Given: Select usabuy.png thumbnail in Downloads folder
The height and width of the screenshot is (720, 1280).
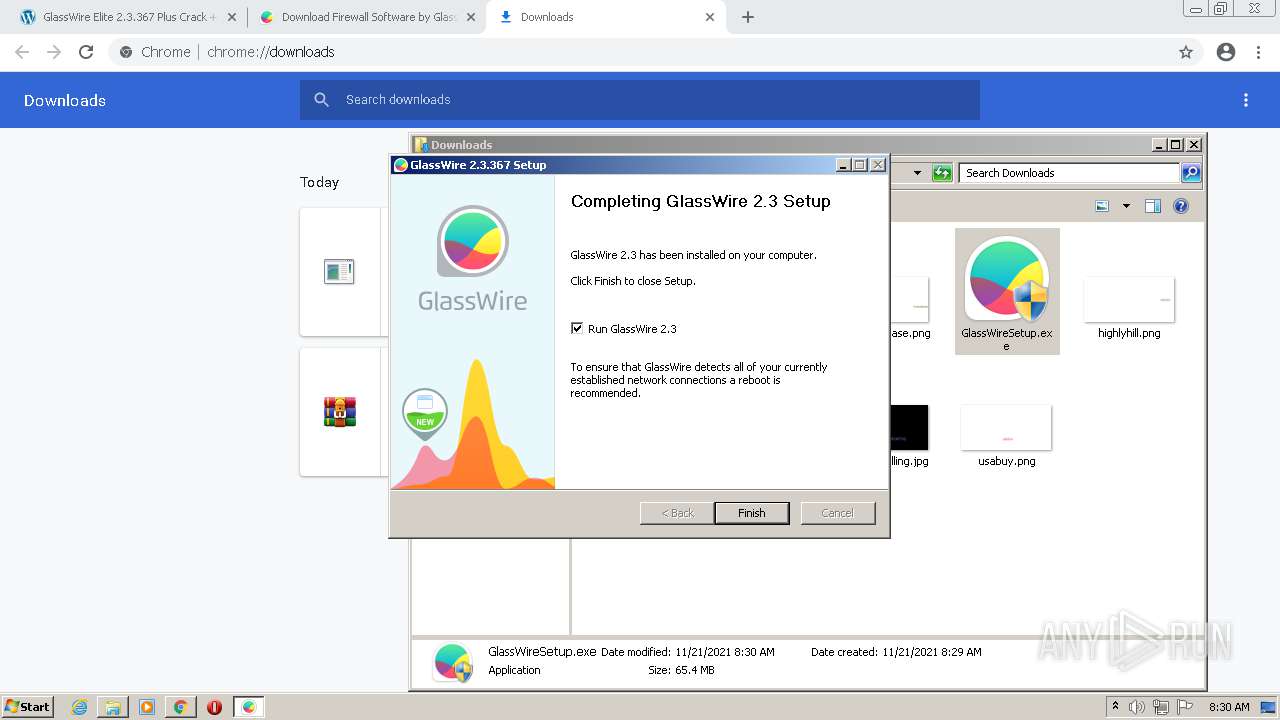Looking at the screenshot, I should 1006,428.
